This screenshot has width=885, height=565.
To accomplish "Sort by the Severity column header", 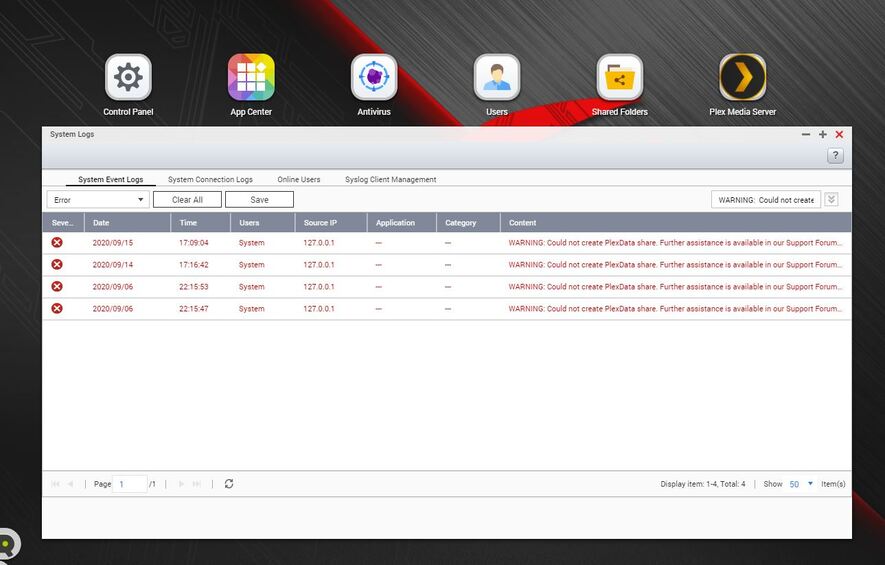I will click(x=63, y=223).
